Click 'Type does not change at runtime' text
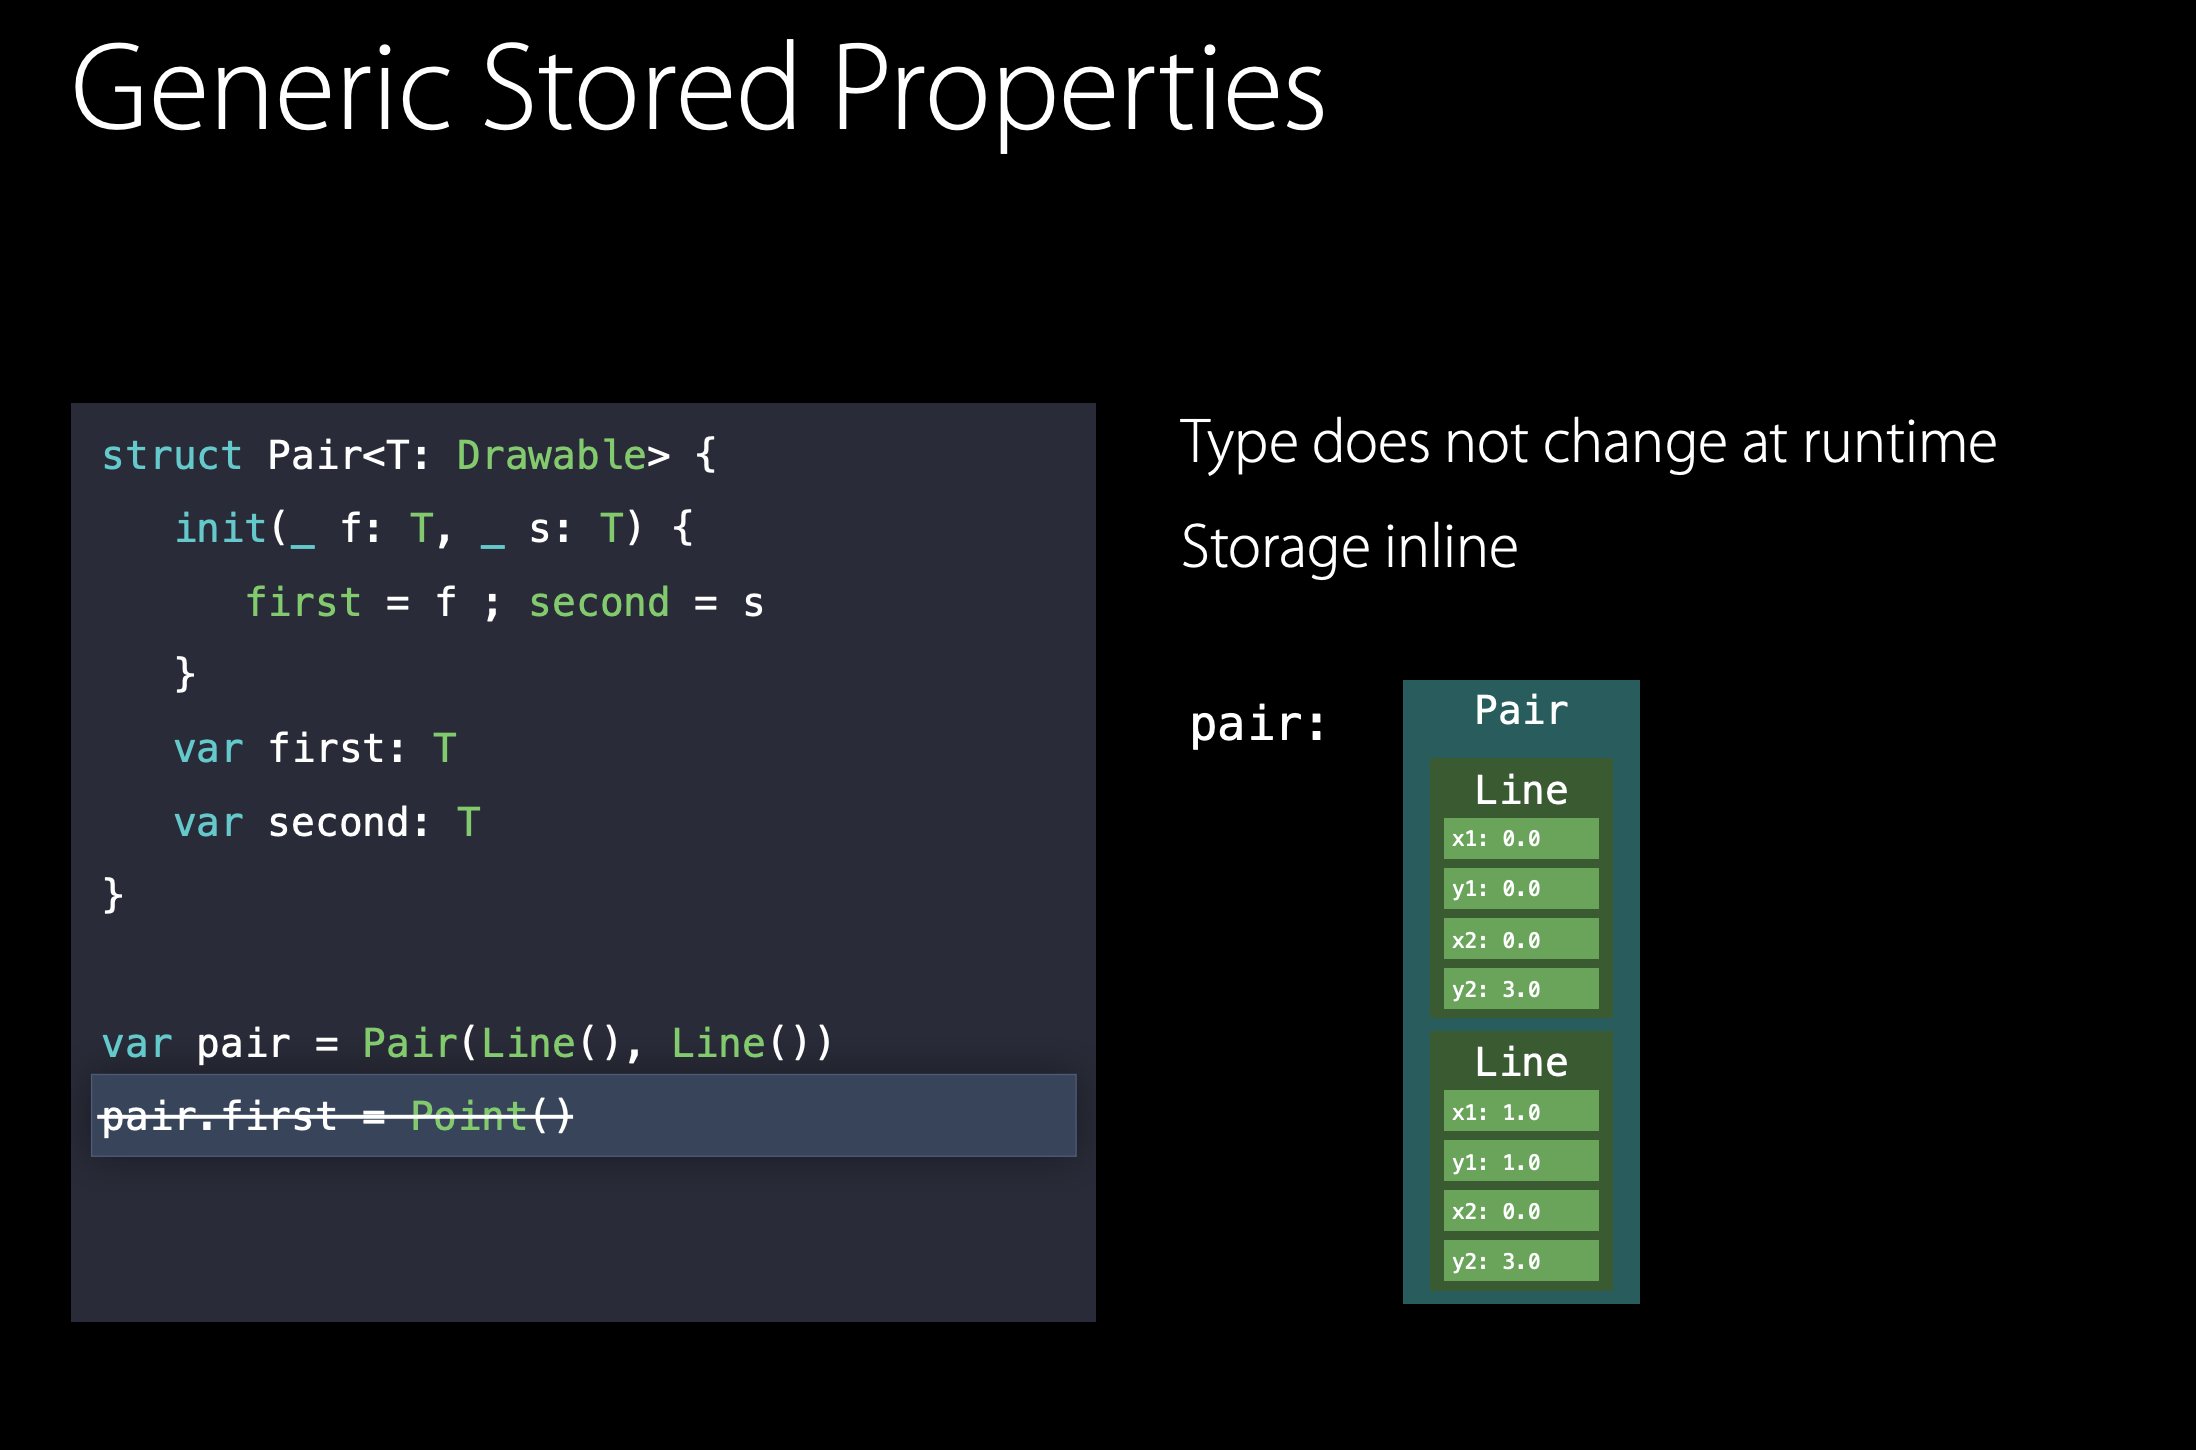 (1587, 443)
